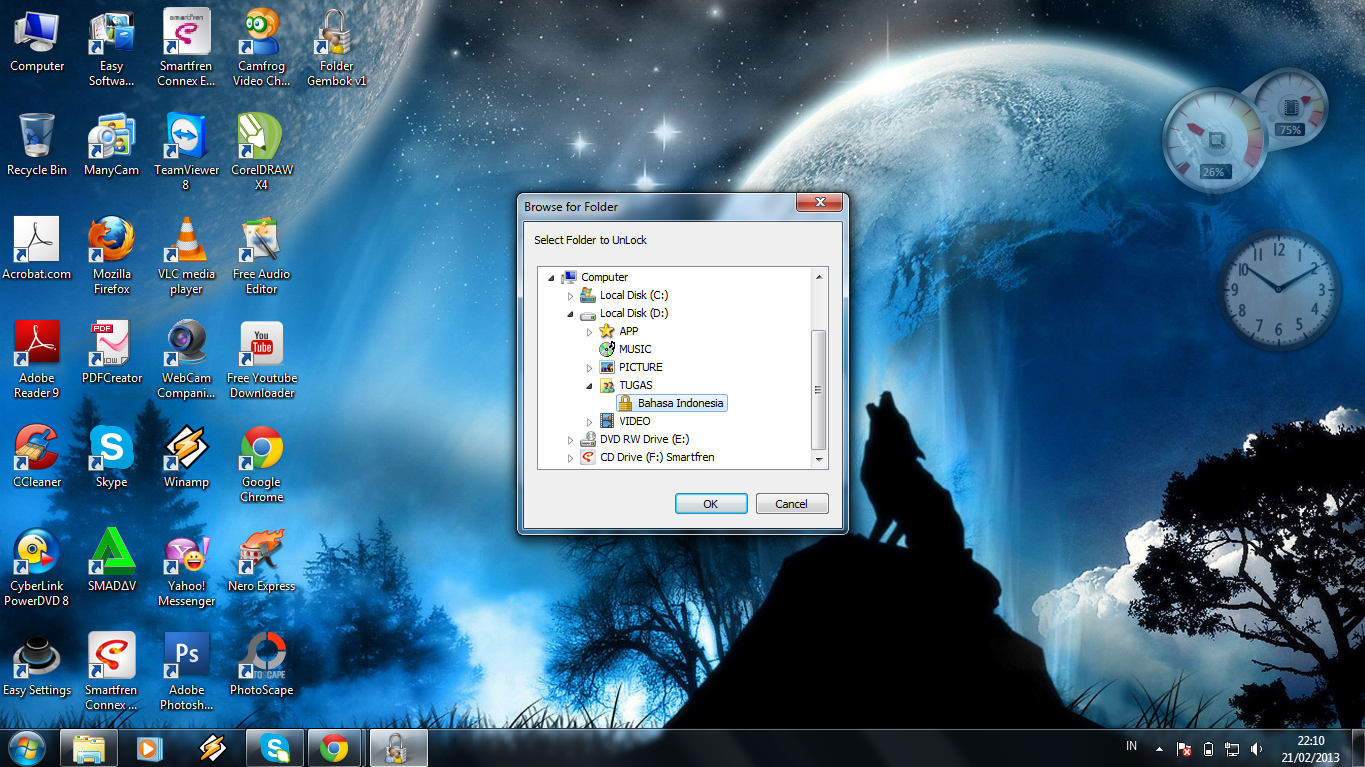Screen dimensions: 1365x767
Task: Open the ManyCam desktop shortcut
Action: pyautogui.click(x=112, y=145)
